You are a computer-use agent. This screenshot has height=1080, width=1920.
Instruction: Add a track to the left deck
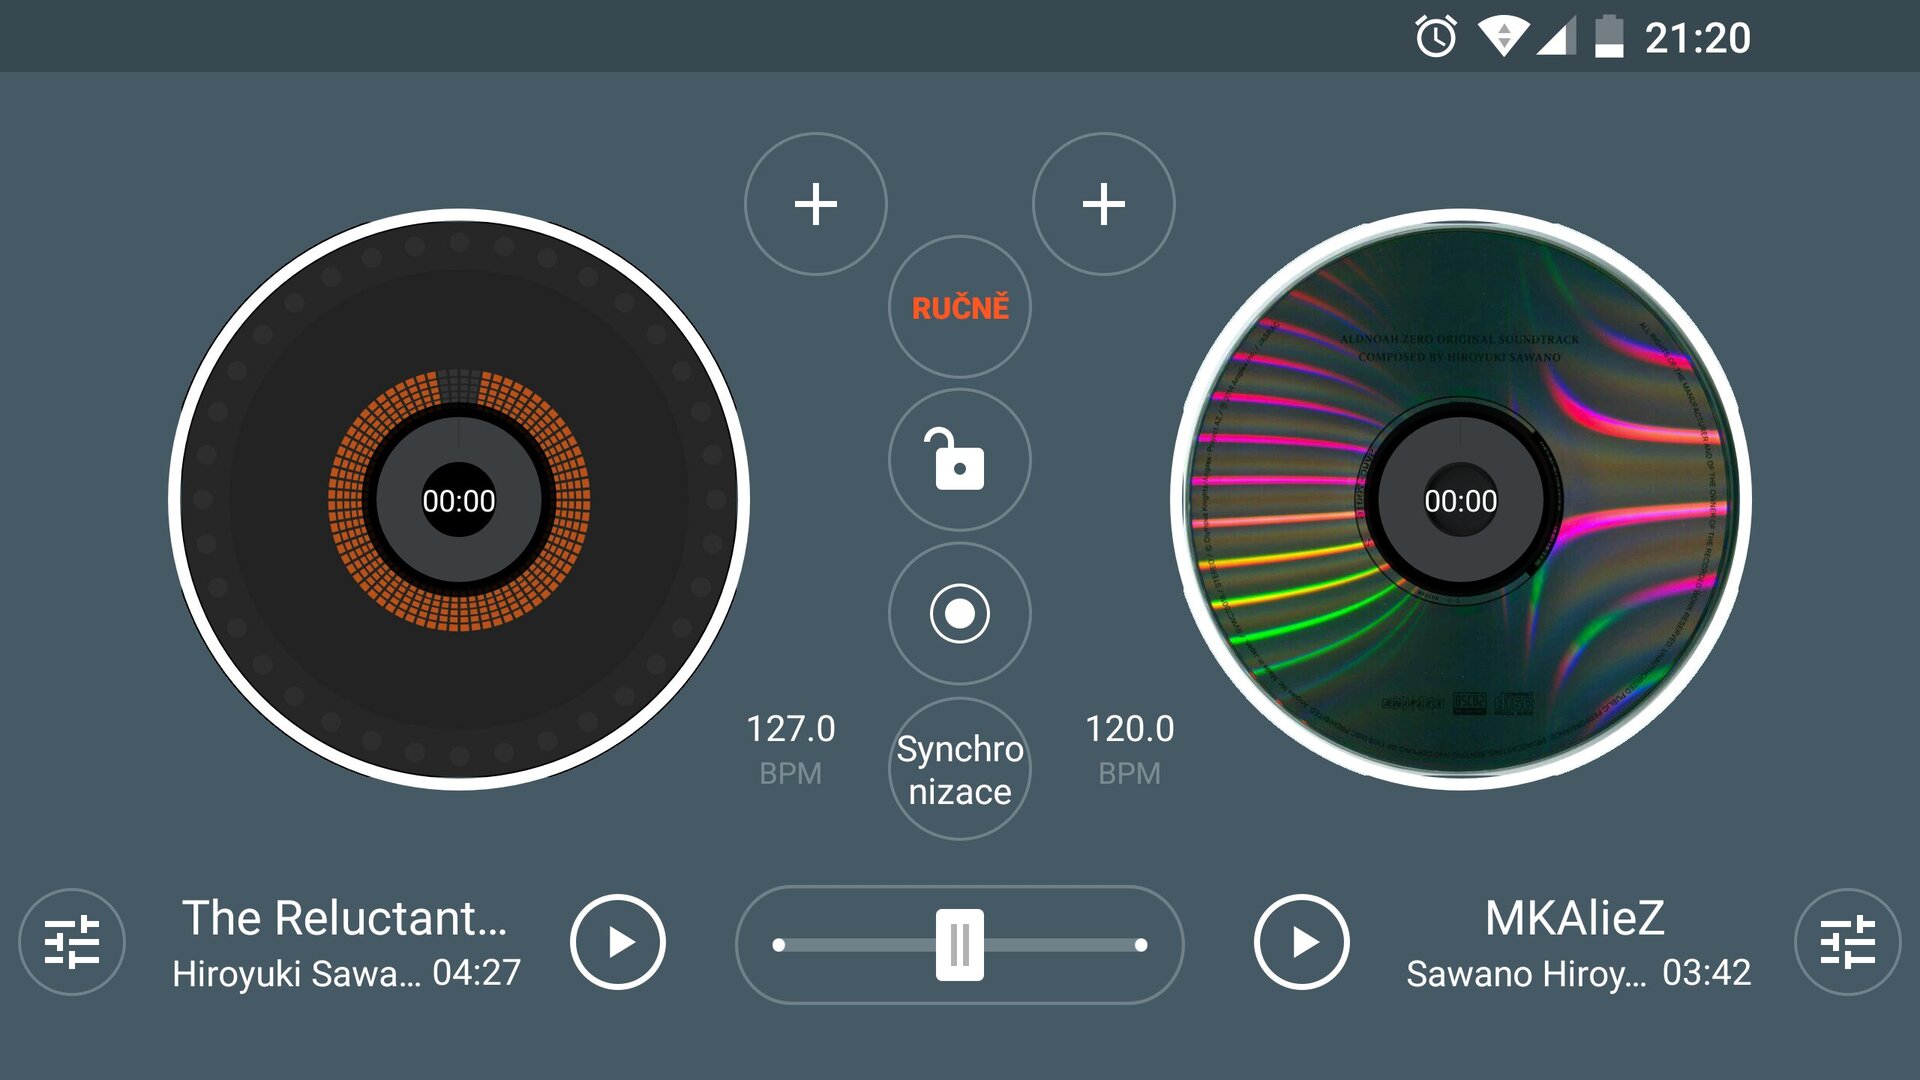[815, 204]
